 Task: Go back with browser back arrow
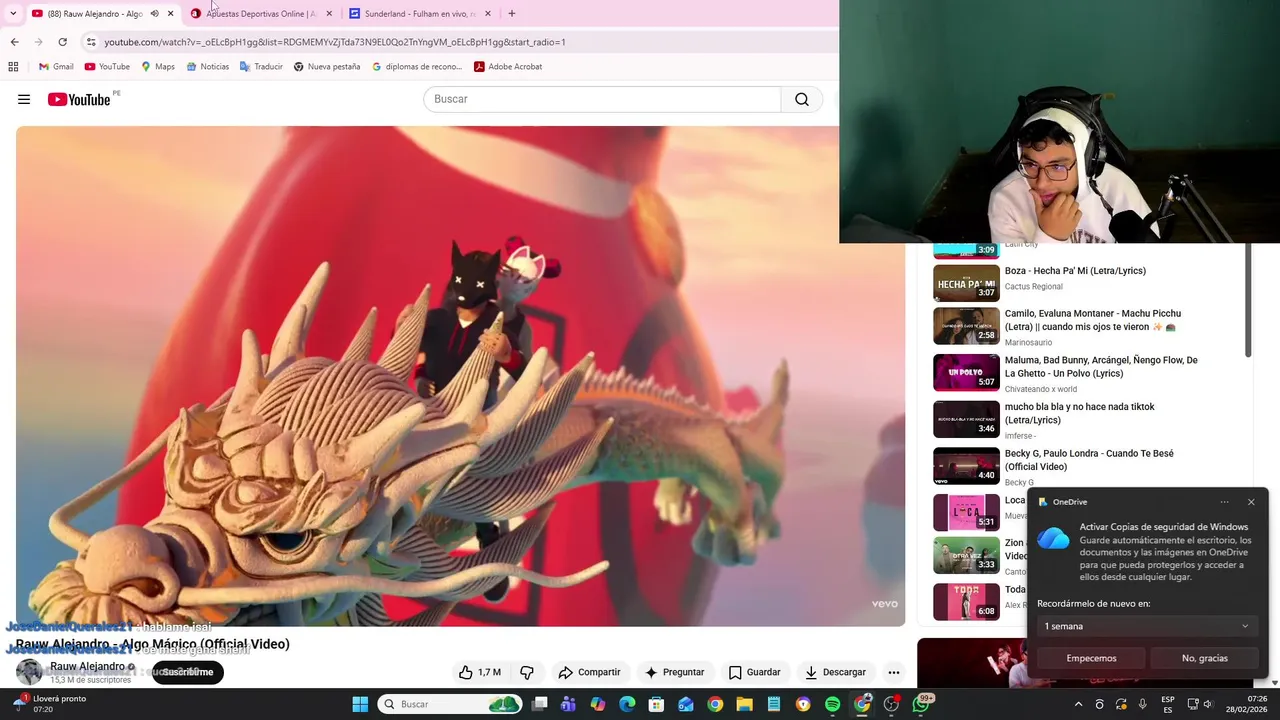pyautogui.click(x=14, y=42)
